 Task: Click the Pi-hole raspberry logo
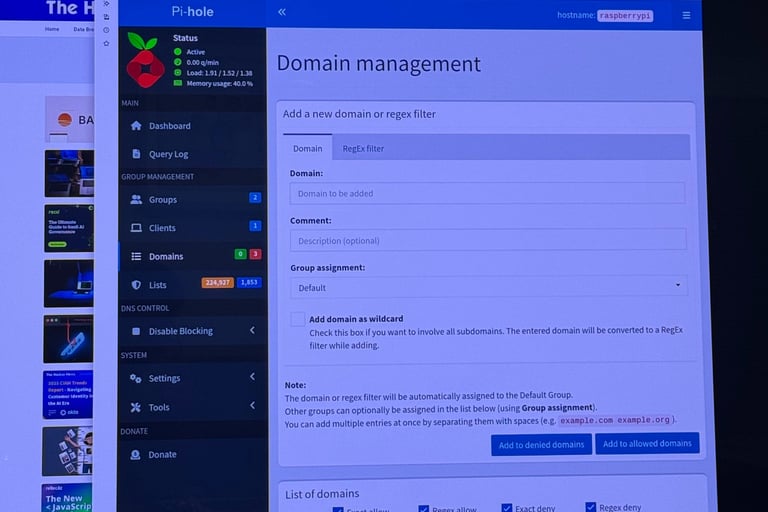click(145, 61)
